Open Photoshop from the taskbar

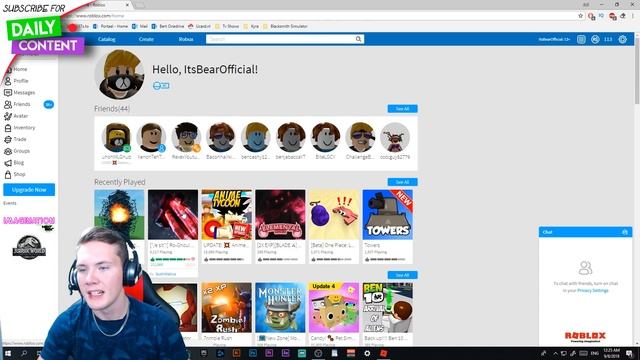pyautogui.click(x=253, y=353)
